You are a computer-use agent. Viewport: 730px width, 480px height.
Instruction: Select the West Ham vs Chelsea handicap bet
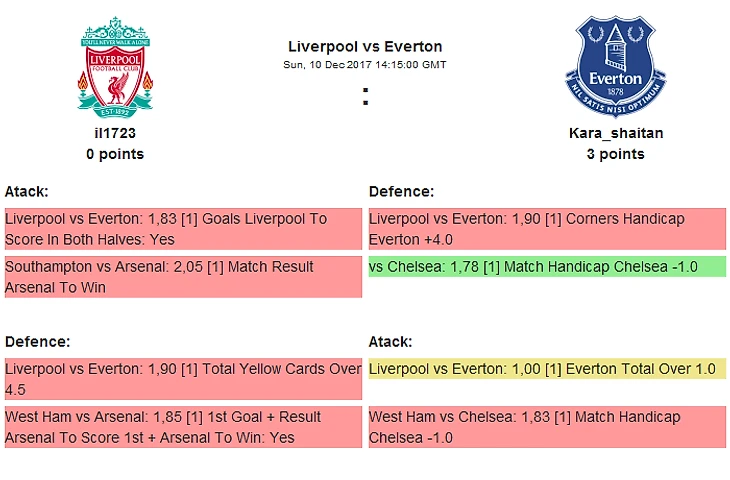546,427
